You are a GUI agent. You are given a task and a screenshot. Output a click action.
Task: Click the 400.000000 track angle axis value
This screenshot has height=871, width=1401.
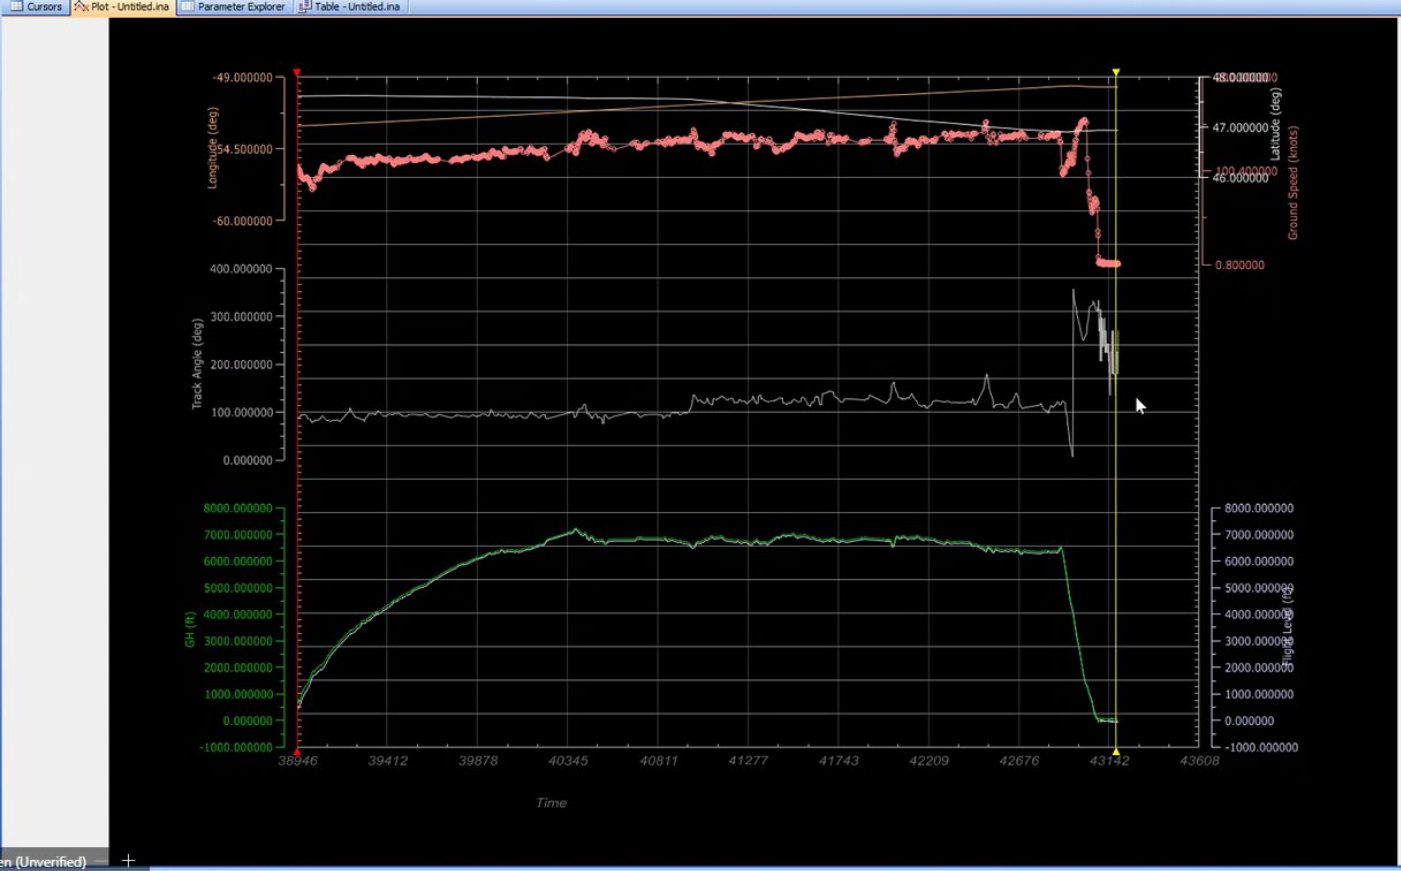(241, 269)
